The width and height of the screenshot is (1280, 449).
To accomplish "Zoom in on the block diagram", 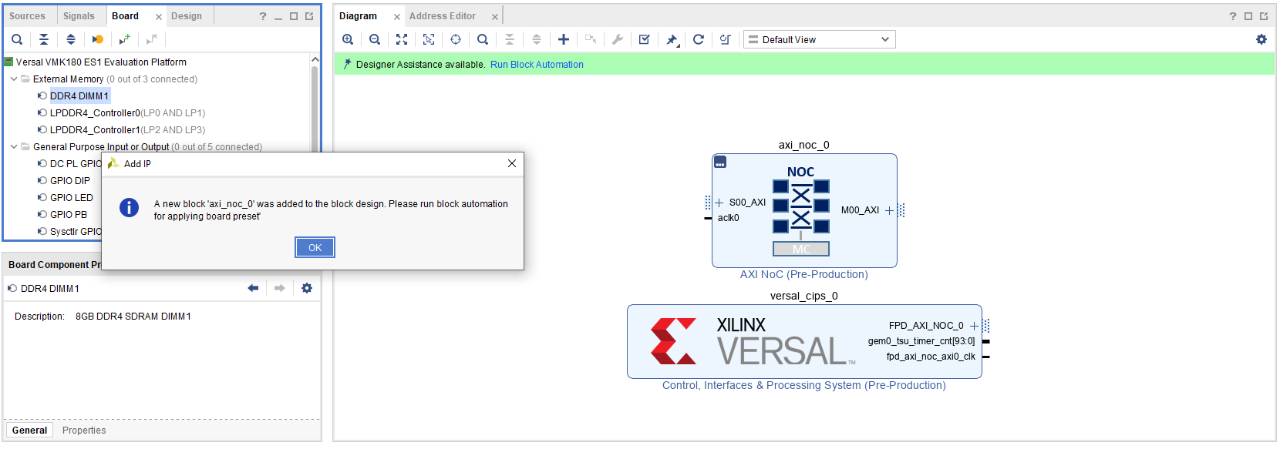I will (348, 39).
